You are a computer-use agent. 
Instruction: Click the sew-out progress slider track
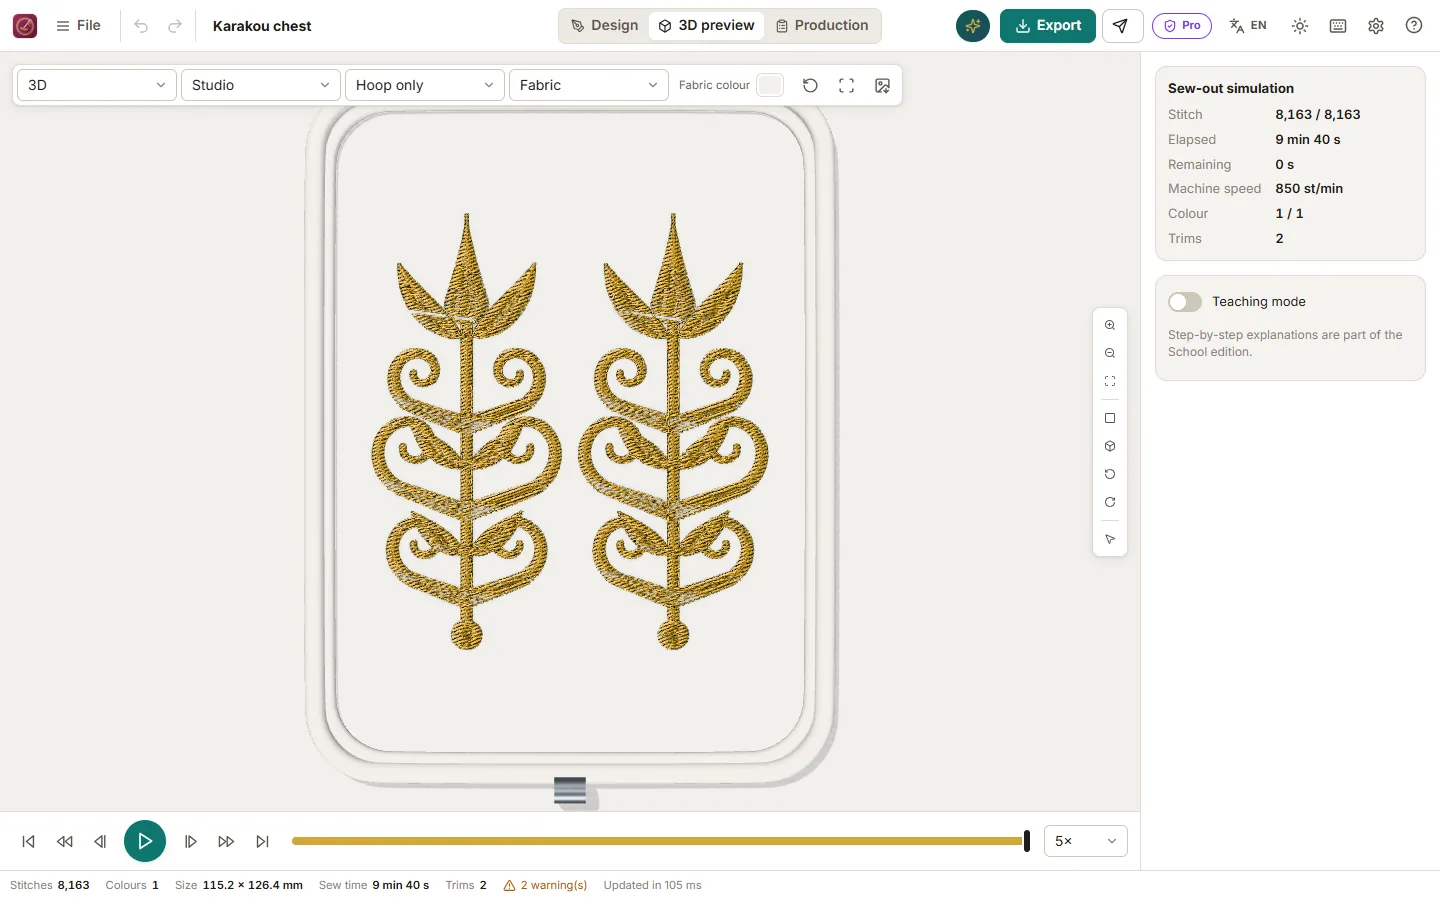click(660, 841)
